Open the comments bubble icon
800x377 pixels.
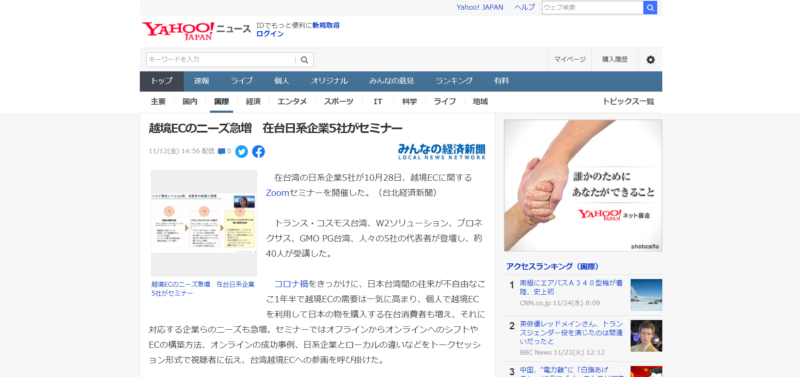pos(221,151)
